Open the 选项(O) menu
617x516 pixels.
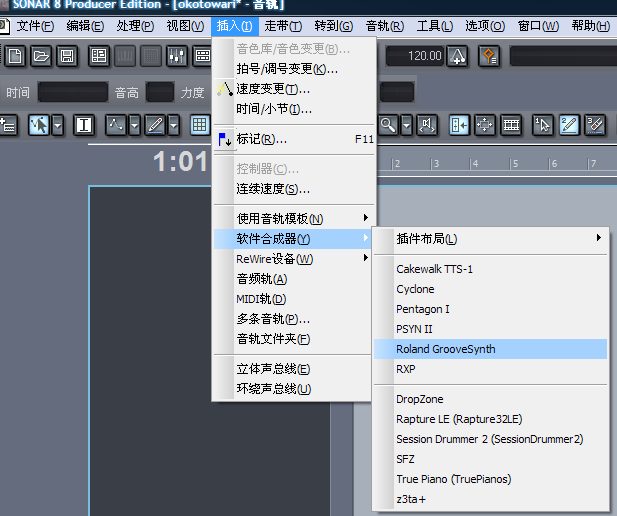coord(485,26)
